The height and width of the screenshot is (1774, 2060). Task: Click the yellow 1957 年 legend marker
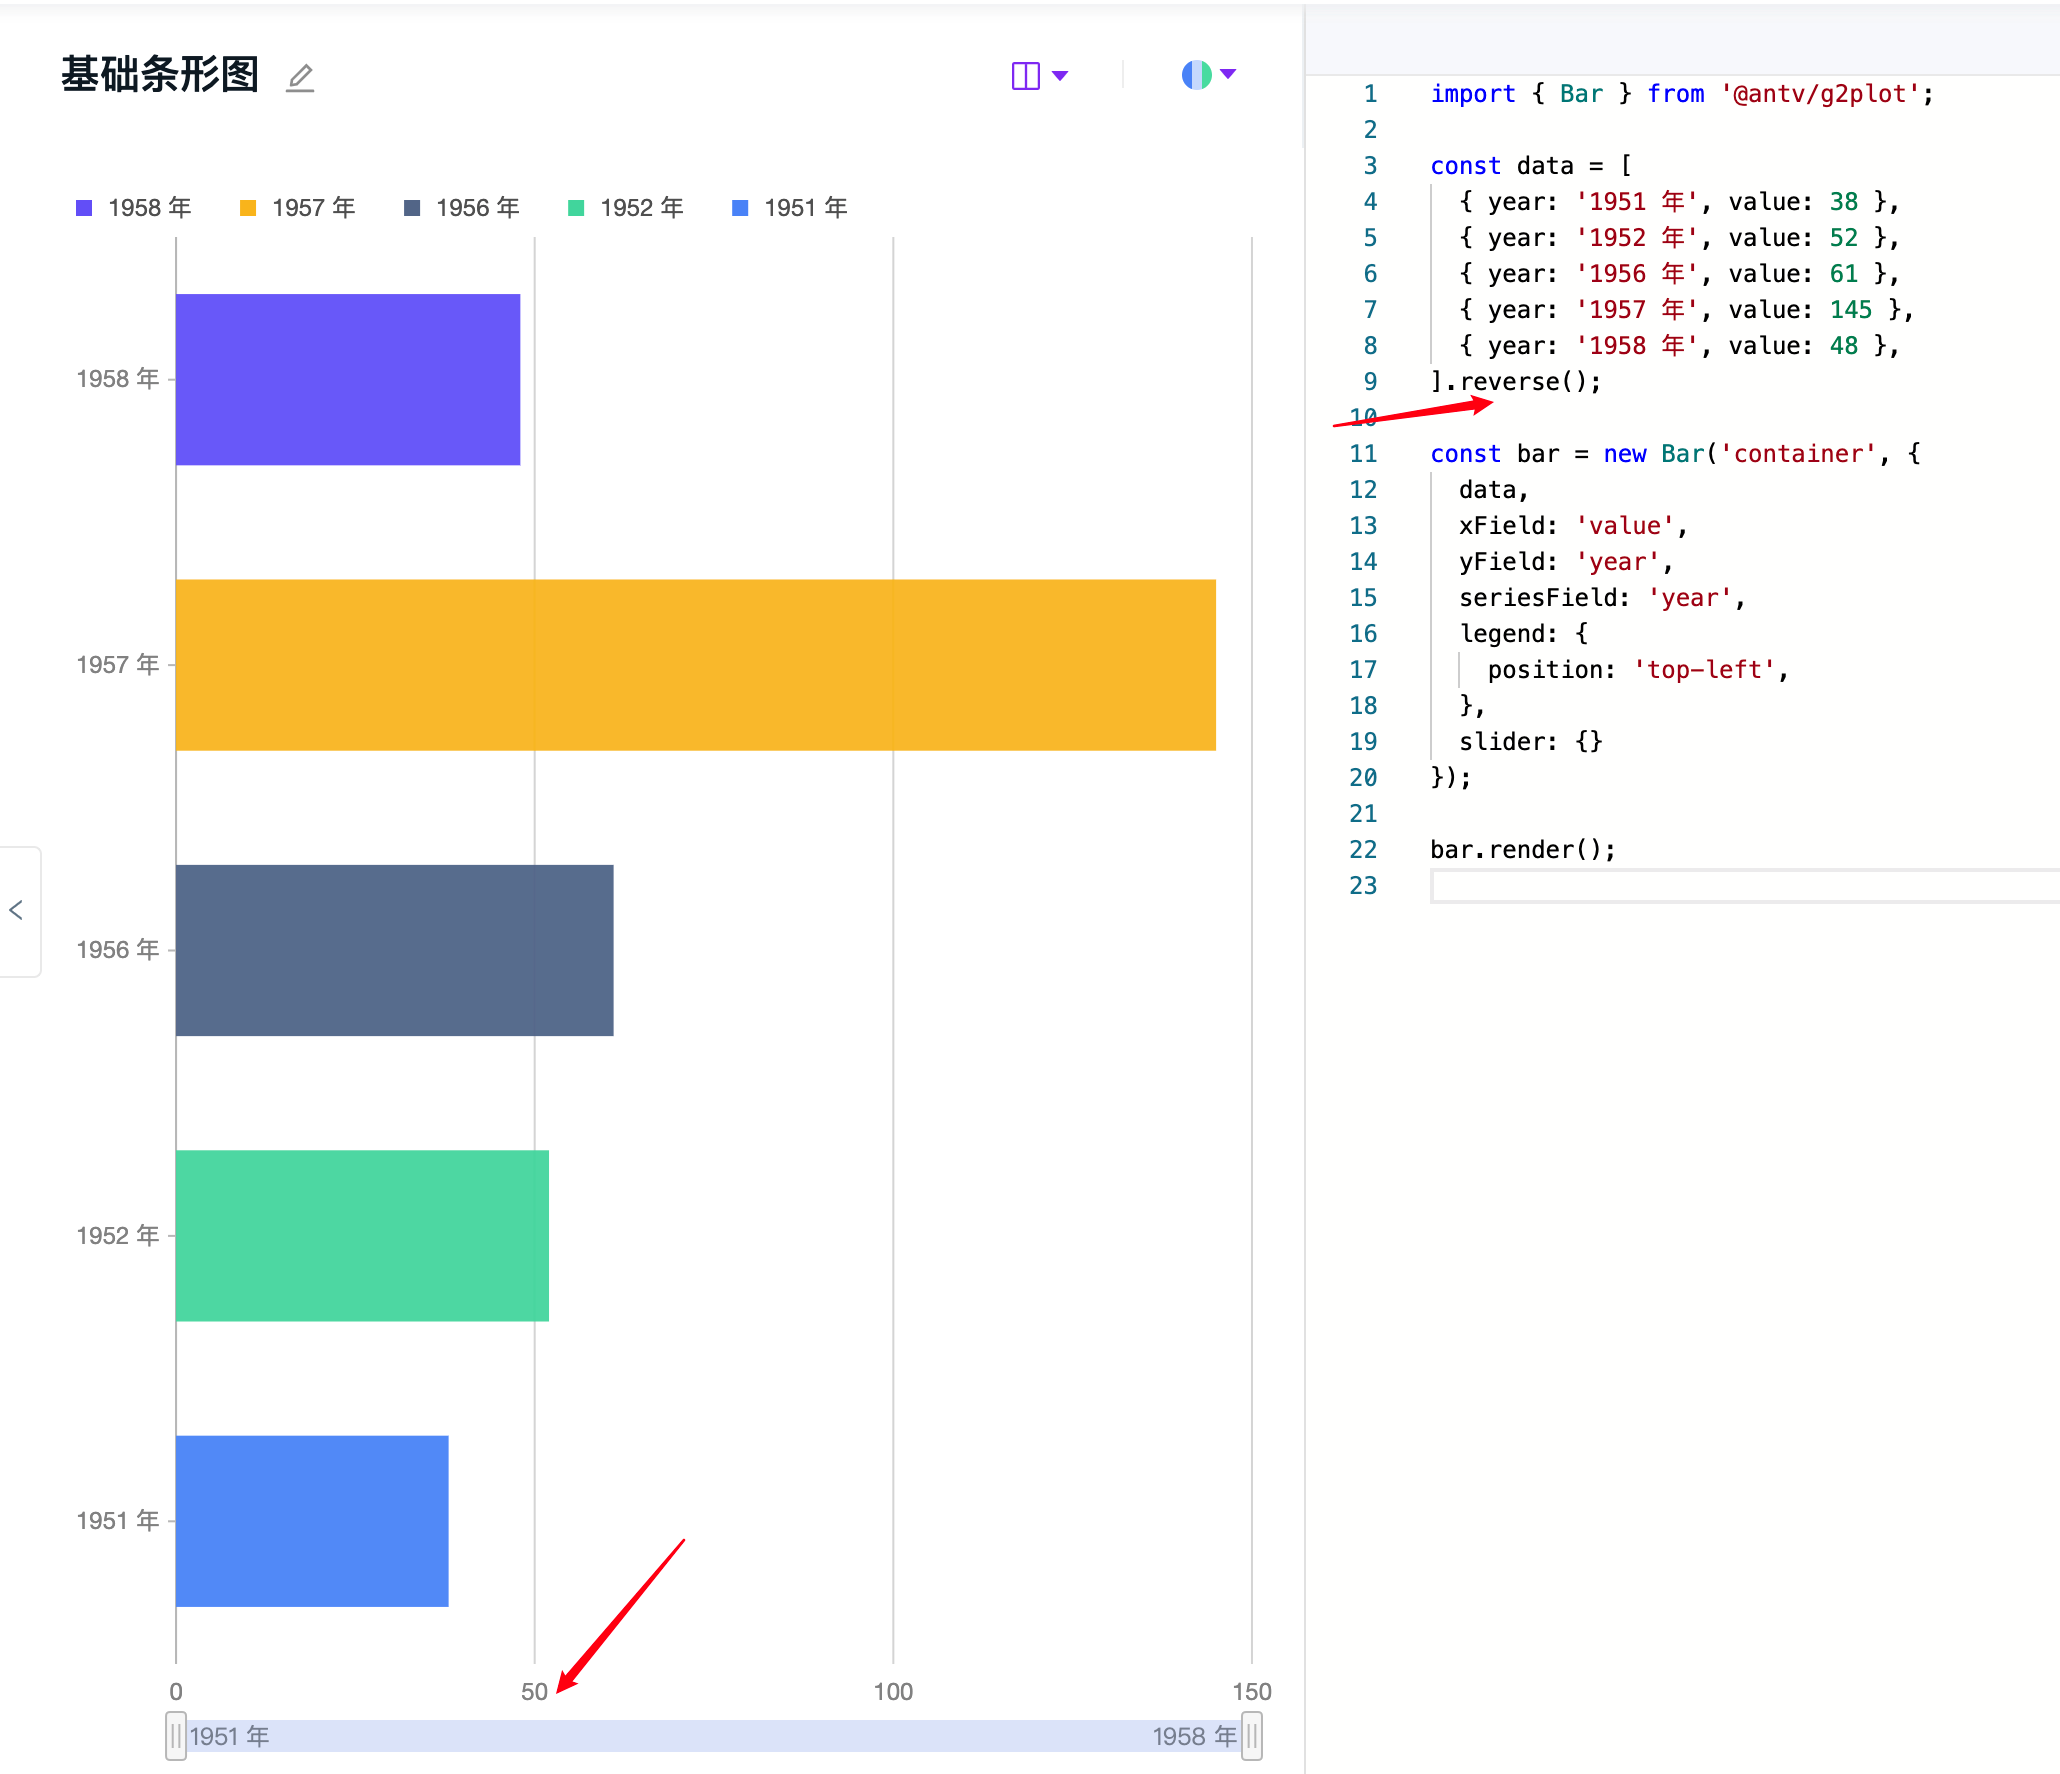pos(246,207)
